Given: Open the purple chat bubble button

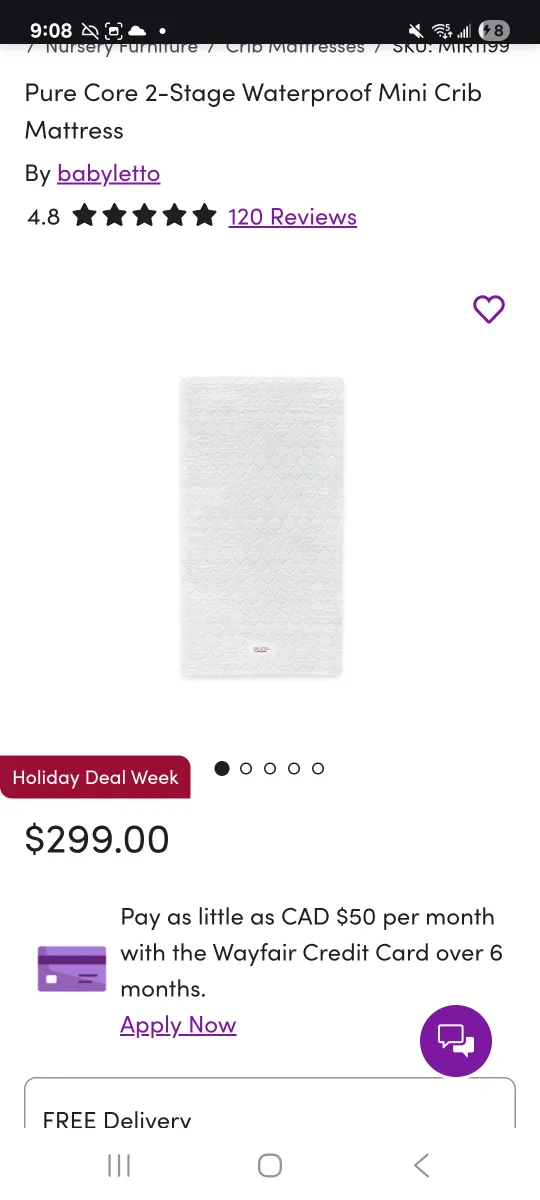Looking at the screenshot, I should (x=456, y=1041).
